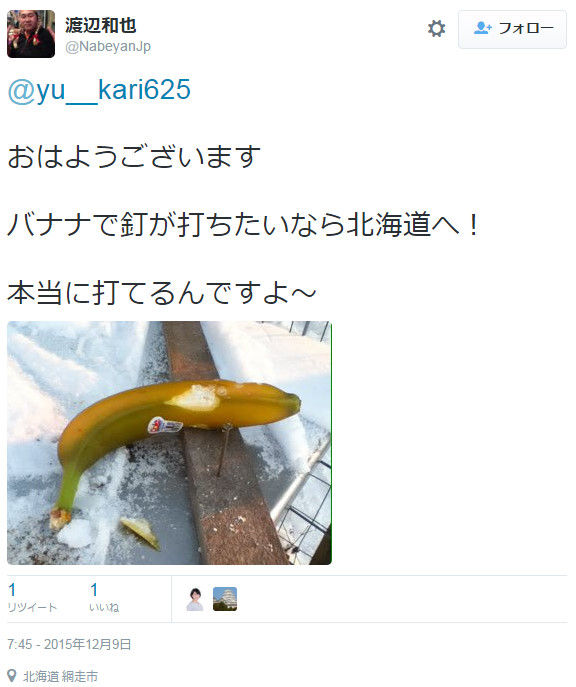Viewport: 576px width, 687px height.
Task: Enlarge the frozen banana photo
Action: coord(170,443)
